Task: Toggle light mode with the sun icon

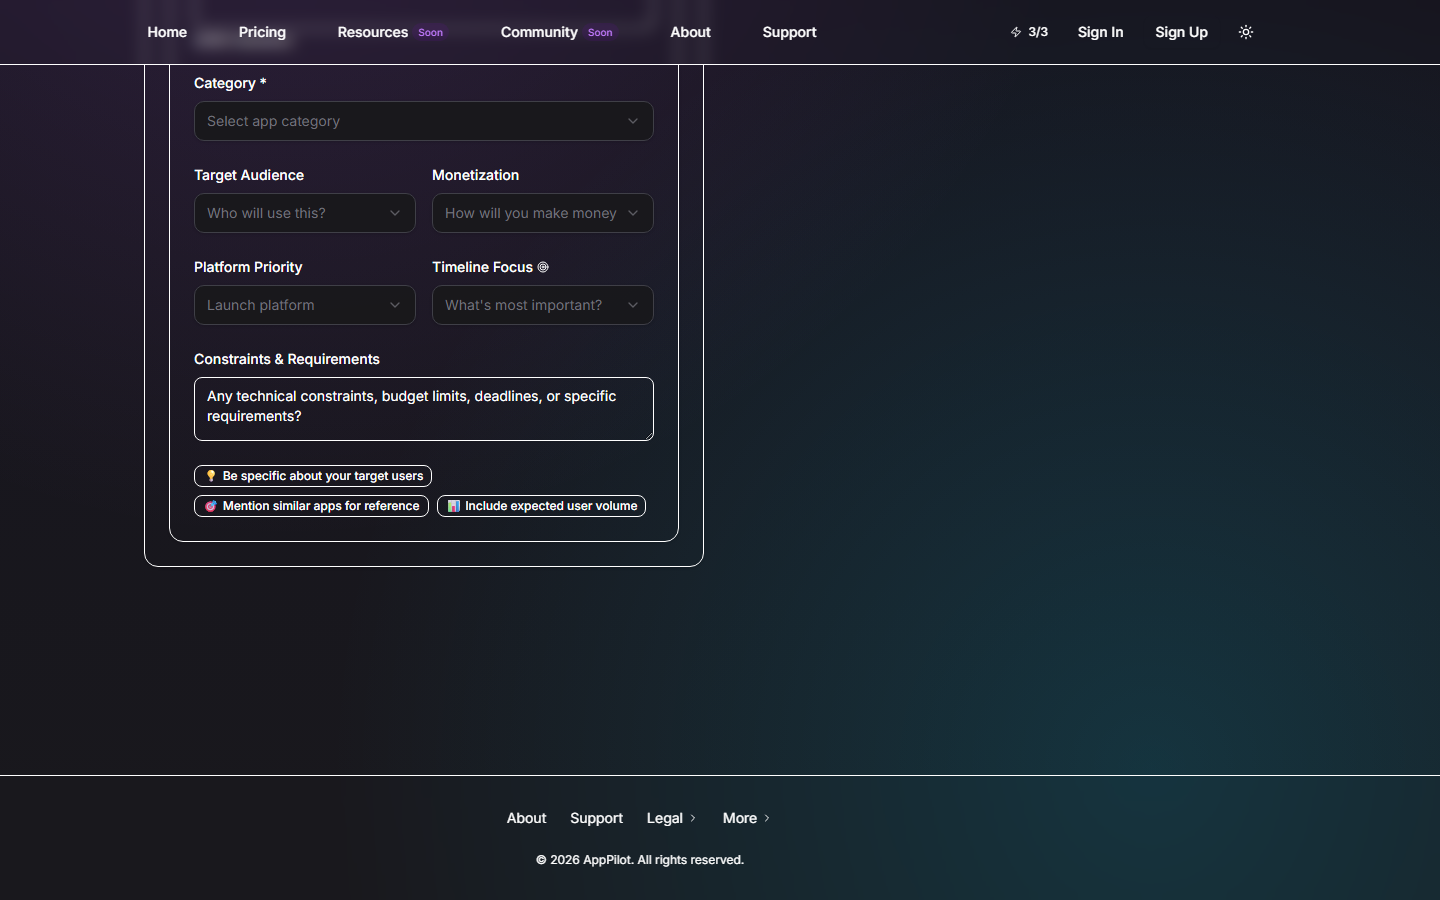Action: [1246, 32]
